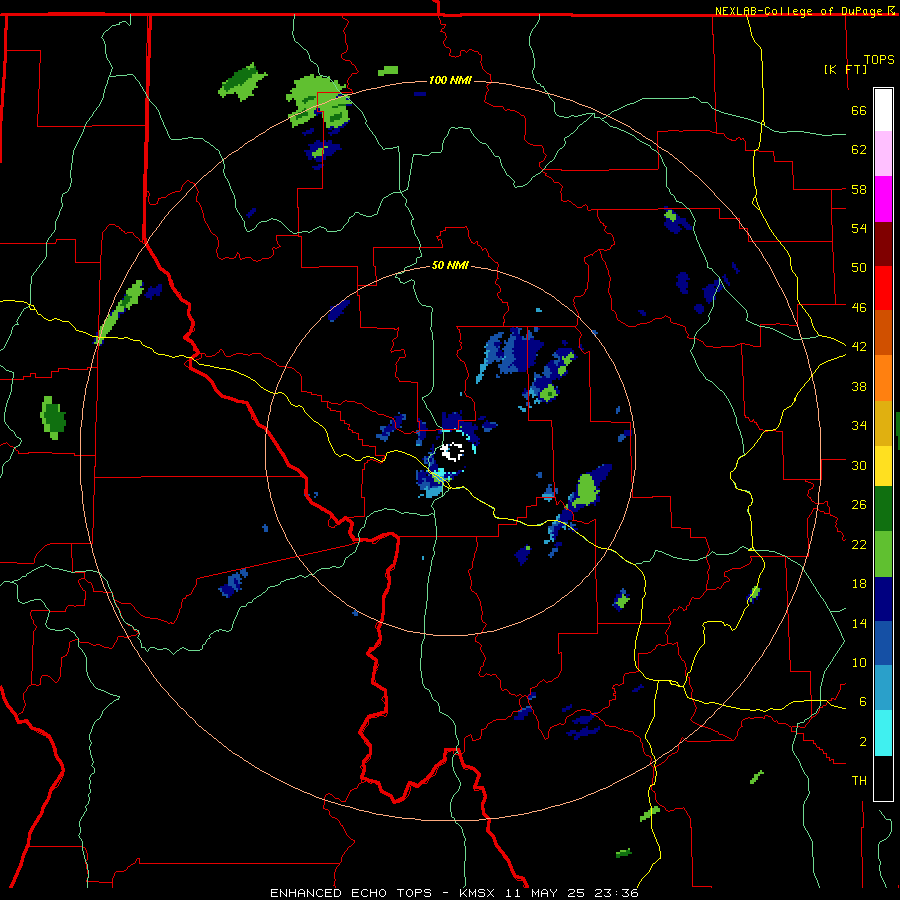Click the 'KMSX' station identifier in caption

(476, 893)
